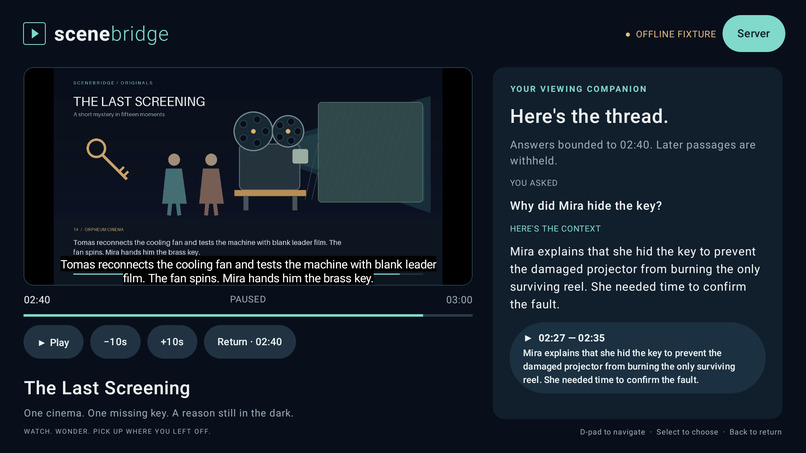Click the film projector illustration
The width and height of the screenshot is (806, 453).
click(270, 161)
